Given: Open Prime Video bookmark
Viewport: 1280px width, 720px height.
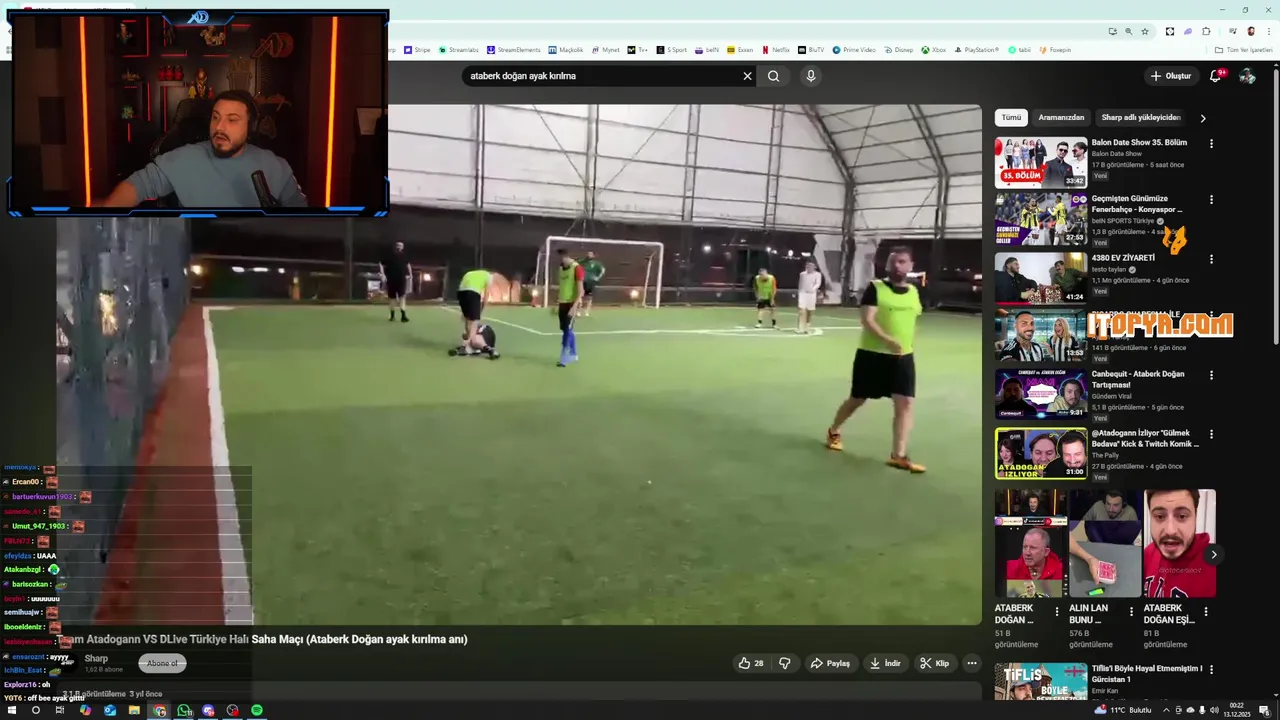Looking at the screenshot, I should tap(853, 50).
